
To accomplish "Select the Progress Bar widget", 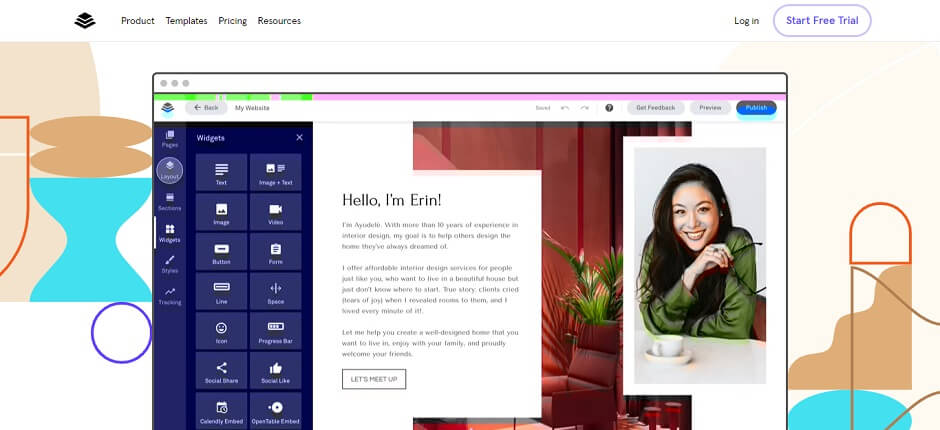I will (276, 330).
